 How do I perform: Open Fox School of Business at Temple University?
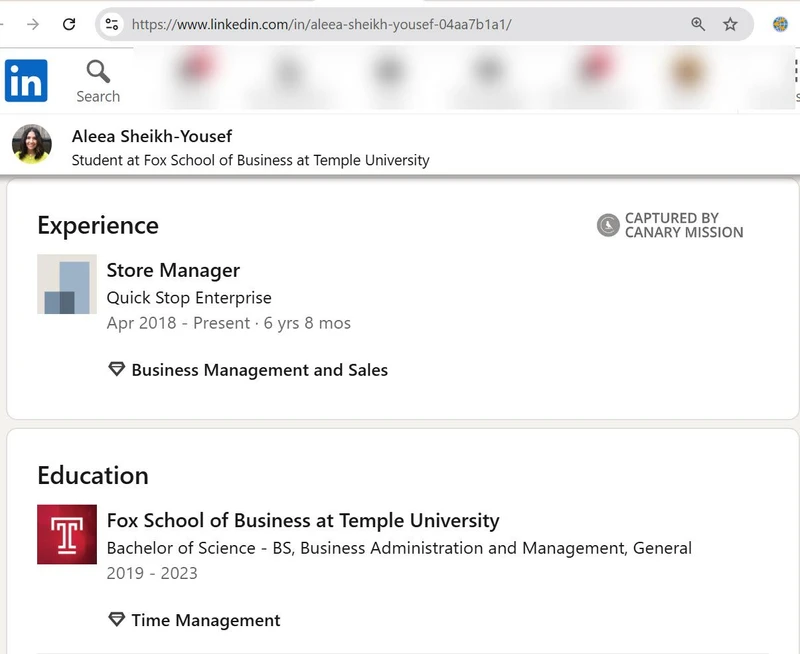(x=303, y=520)
